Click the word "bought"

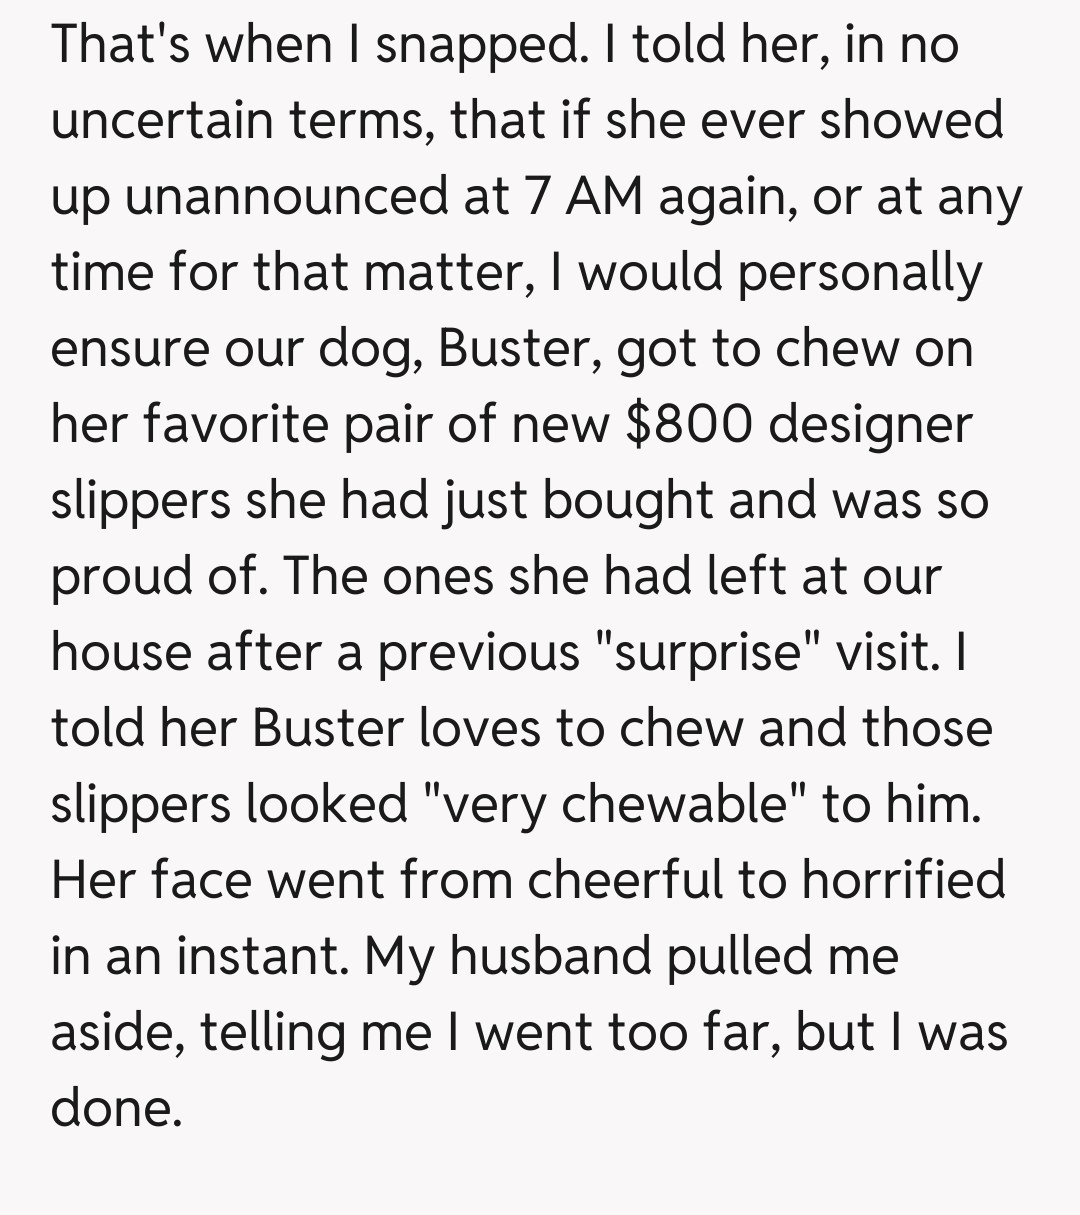coord(627,500)
